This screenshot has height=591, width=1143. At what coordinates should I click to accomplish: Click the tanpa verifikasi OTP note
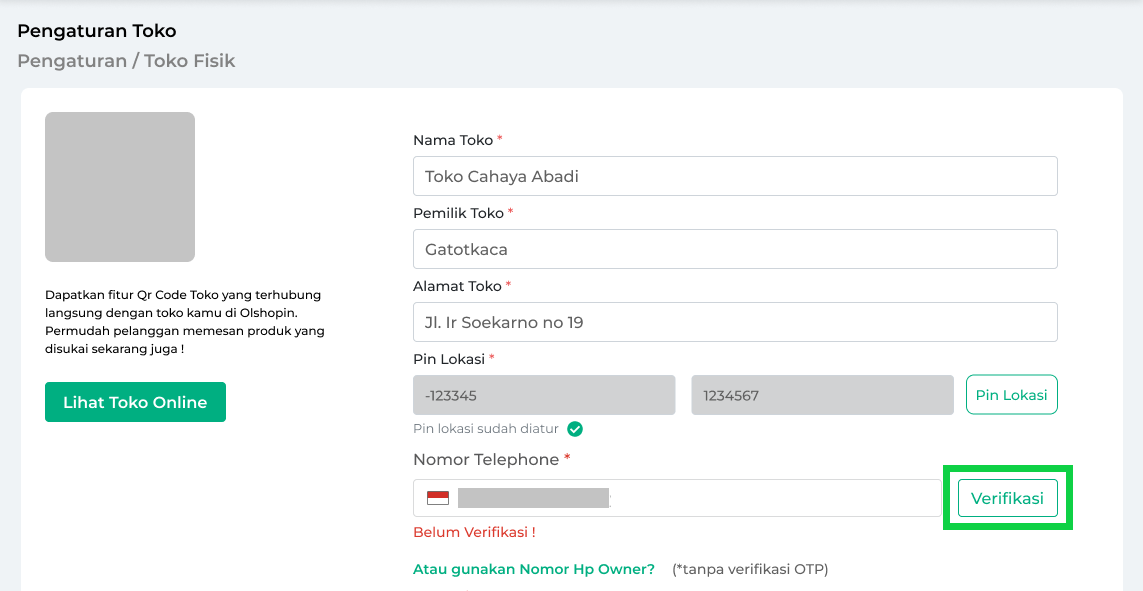pos(750,569)
